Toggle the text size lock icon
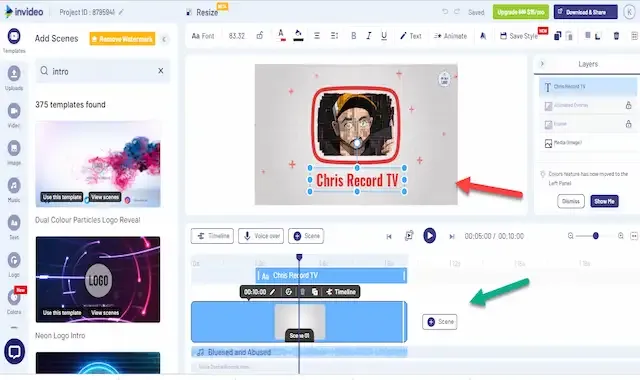The width and height of the screenshot is (640, 380). 260,36
